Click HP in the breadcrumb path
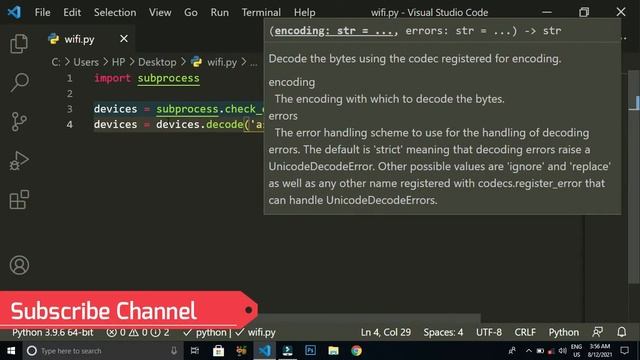The image size is (640, 360). point(118,62)
